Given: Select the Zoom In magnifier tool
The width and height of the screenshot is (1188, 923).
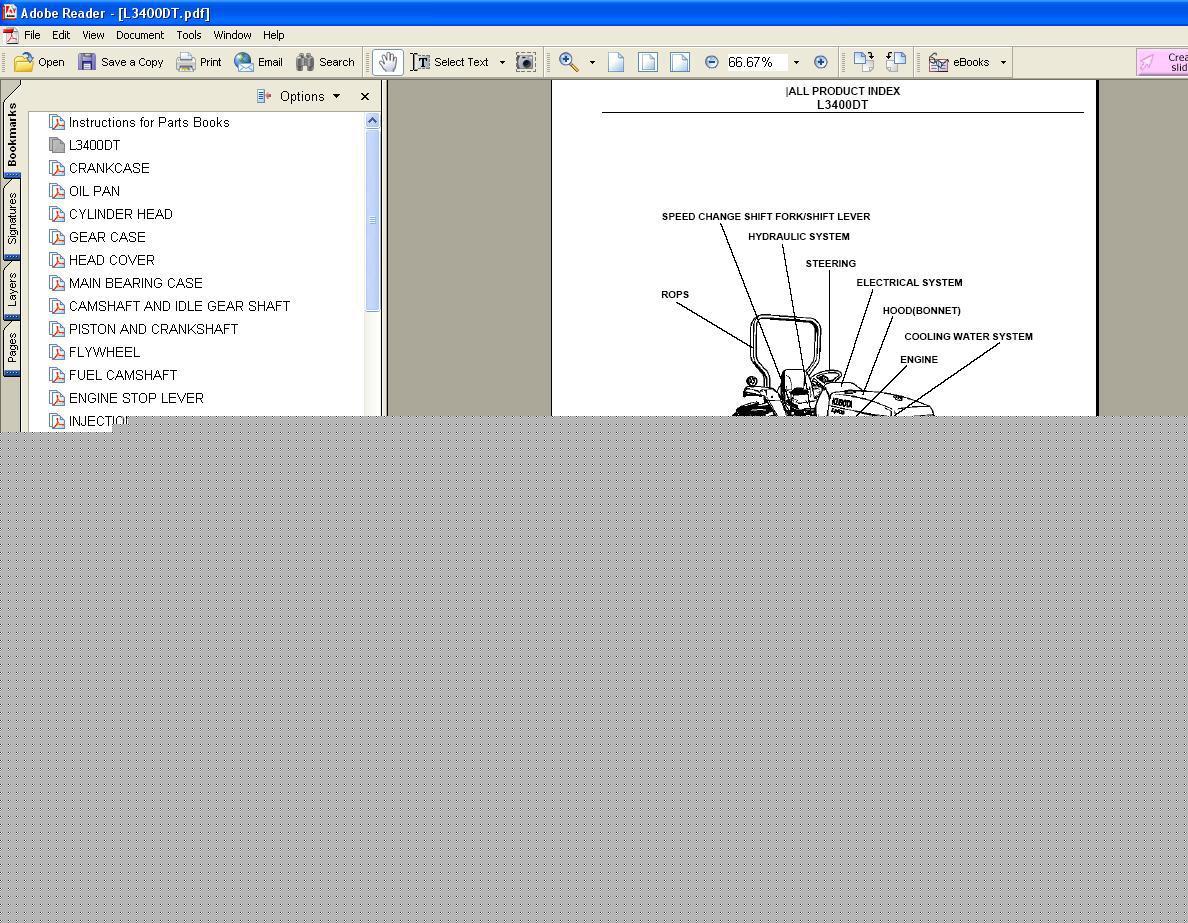Looking at the screenshot, I should 569,62.
